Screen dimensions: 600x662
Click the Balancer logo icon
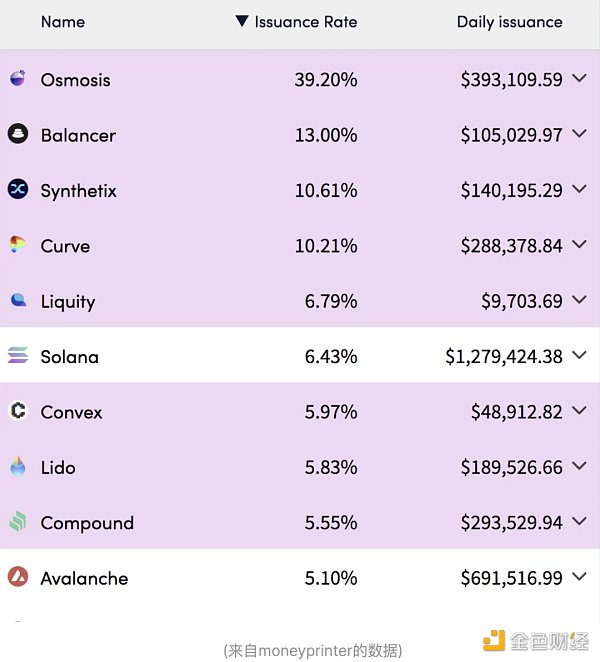18,134
